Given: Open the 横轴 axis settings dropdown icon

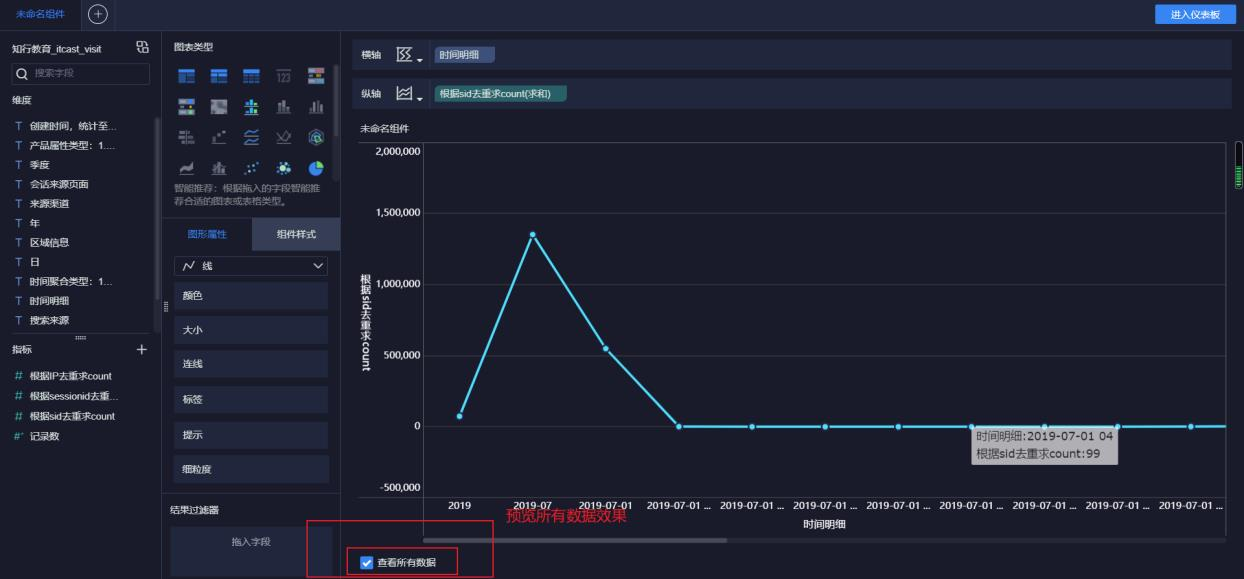Looking at the screenshot, I should 409,55.
